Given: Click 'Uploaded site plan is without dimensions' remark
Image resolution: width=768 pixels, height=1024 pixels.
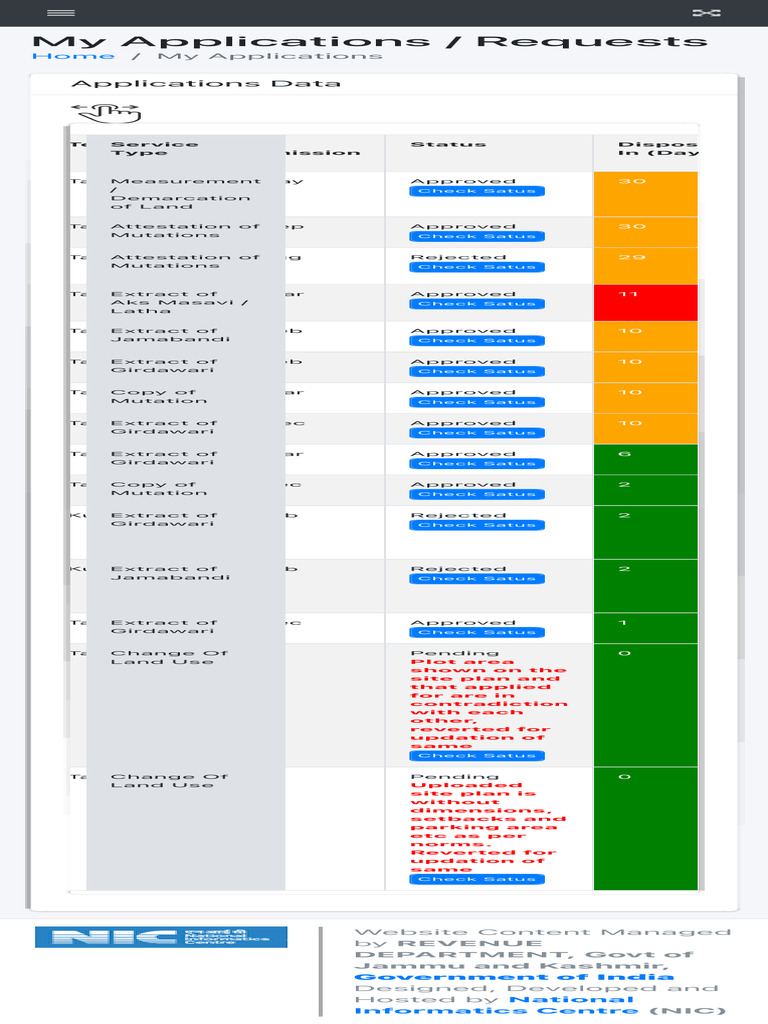Looking at the screenshot, I should tap(488, 827).
